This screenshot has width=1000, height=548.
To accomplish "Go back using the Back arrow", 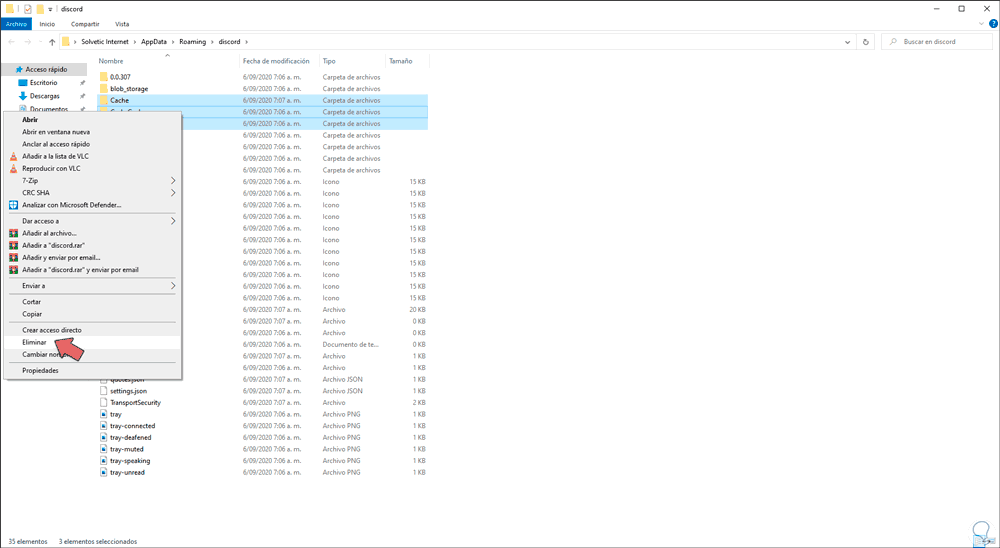I will coord(11,42).
